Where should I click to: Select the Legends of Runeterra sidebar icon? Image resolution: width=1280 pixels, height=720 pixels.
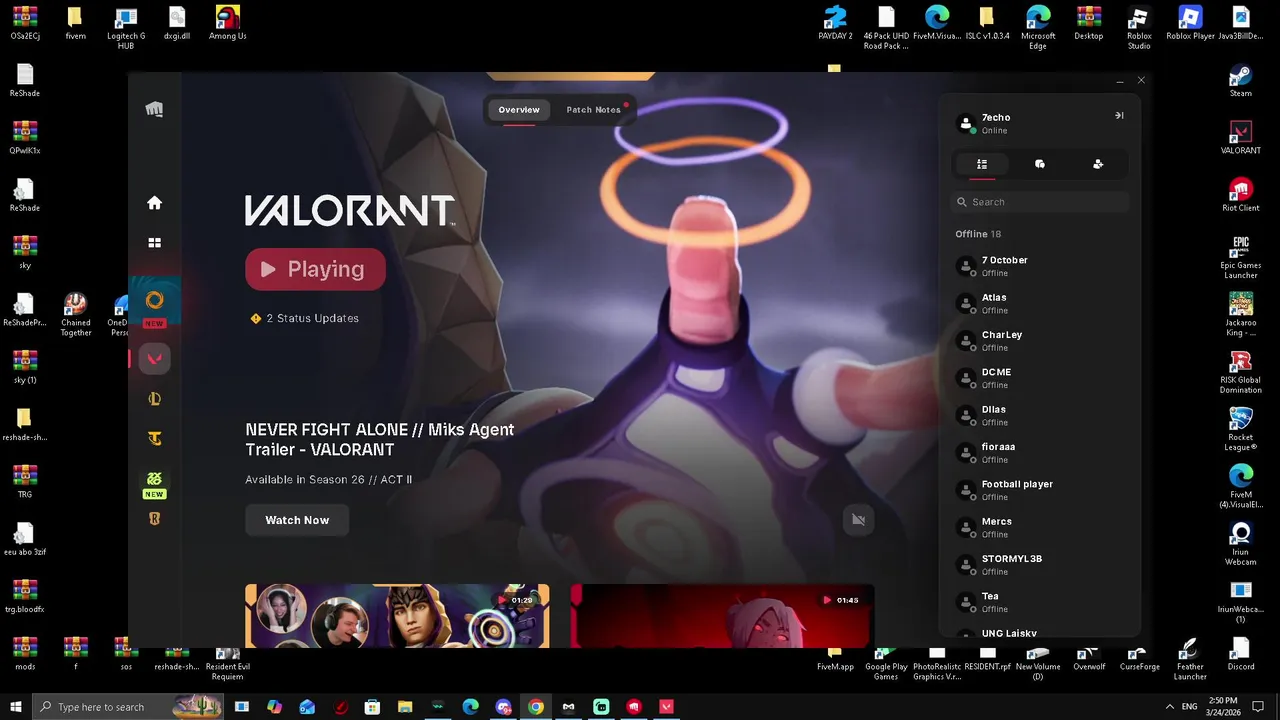tap(154, 519)
